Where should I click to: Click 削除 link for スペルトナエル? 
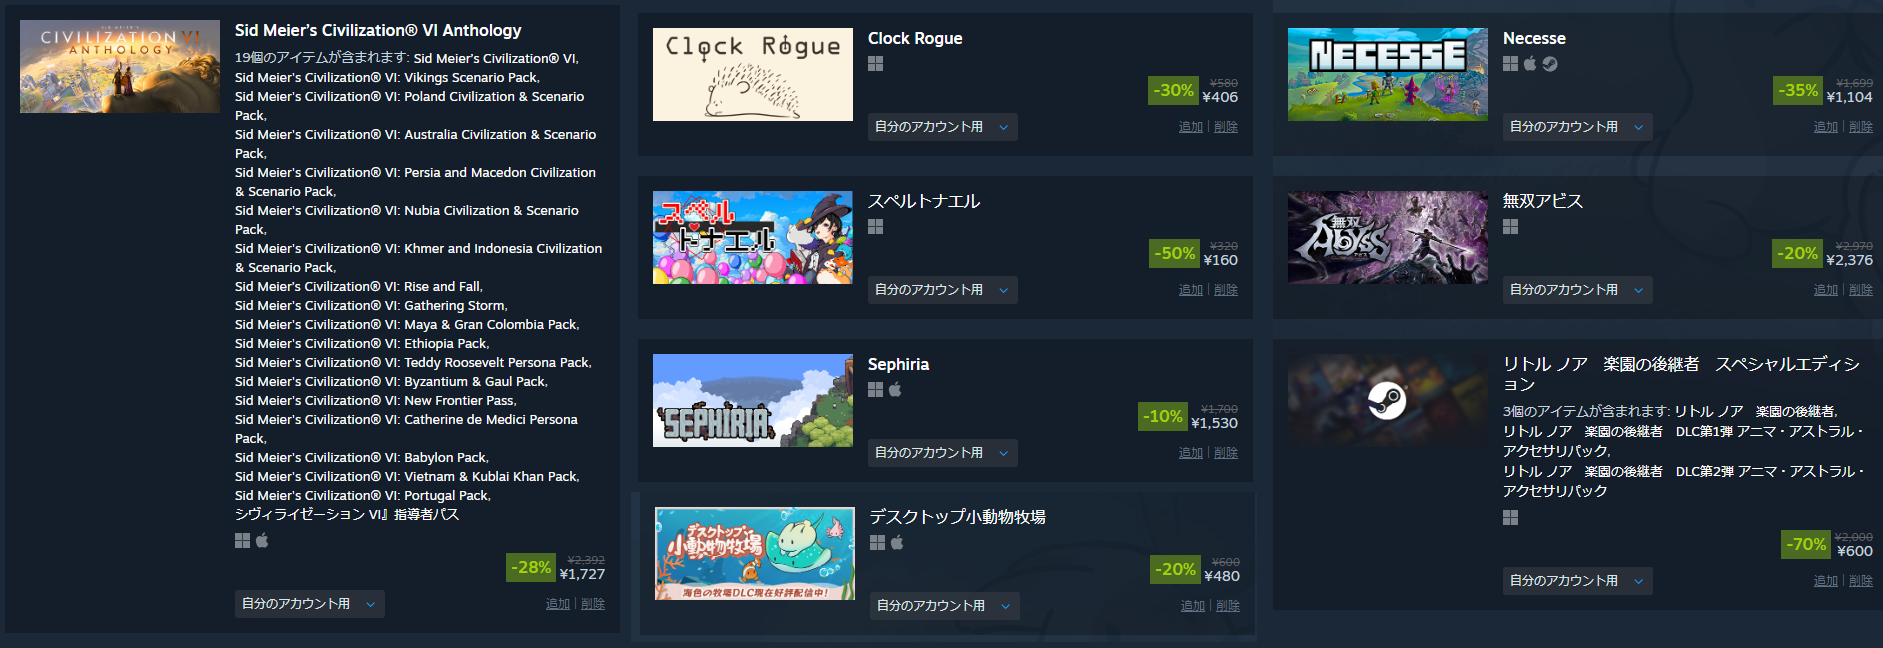click(1226, 290)
